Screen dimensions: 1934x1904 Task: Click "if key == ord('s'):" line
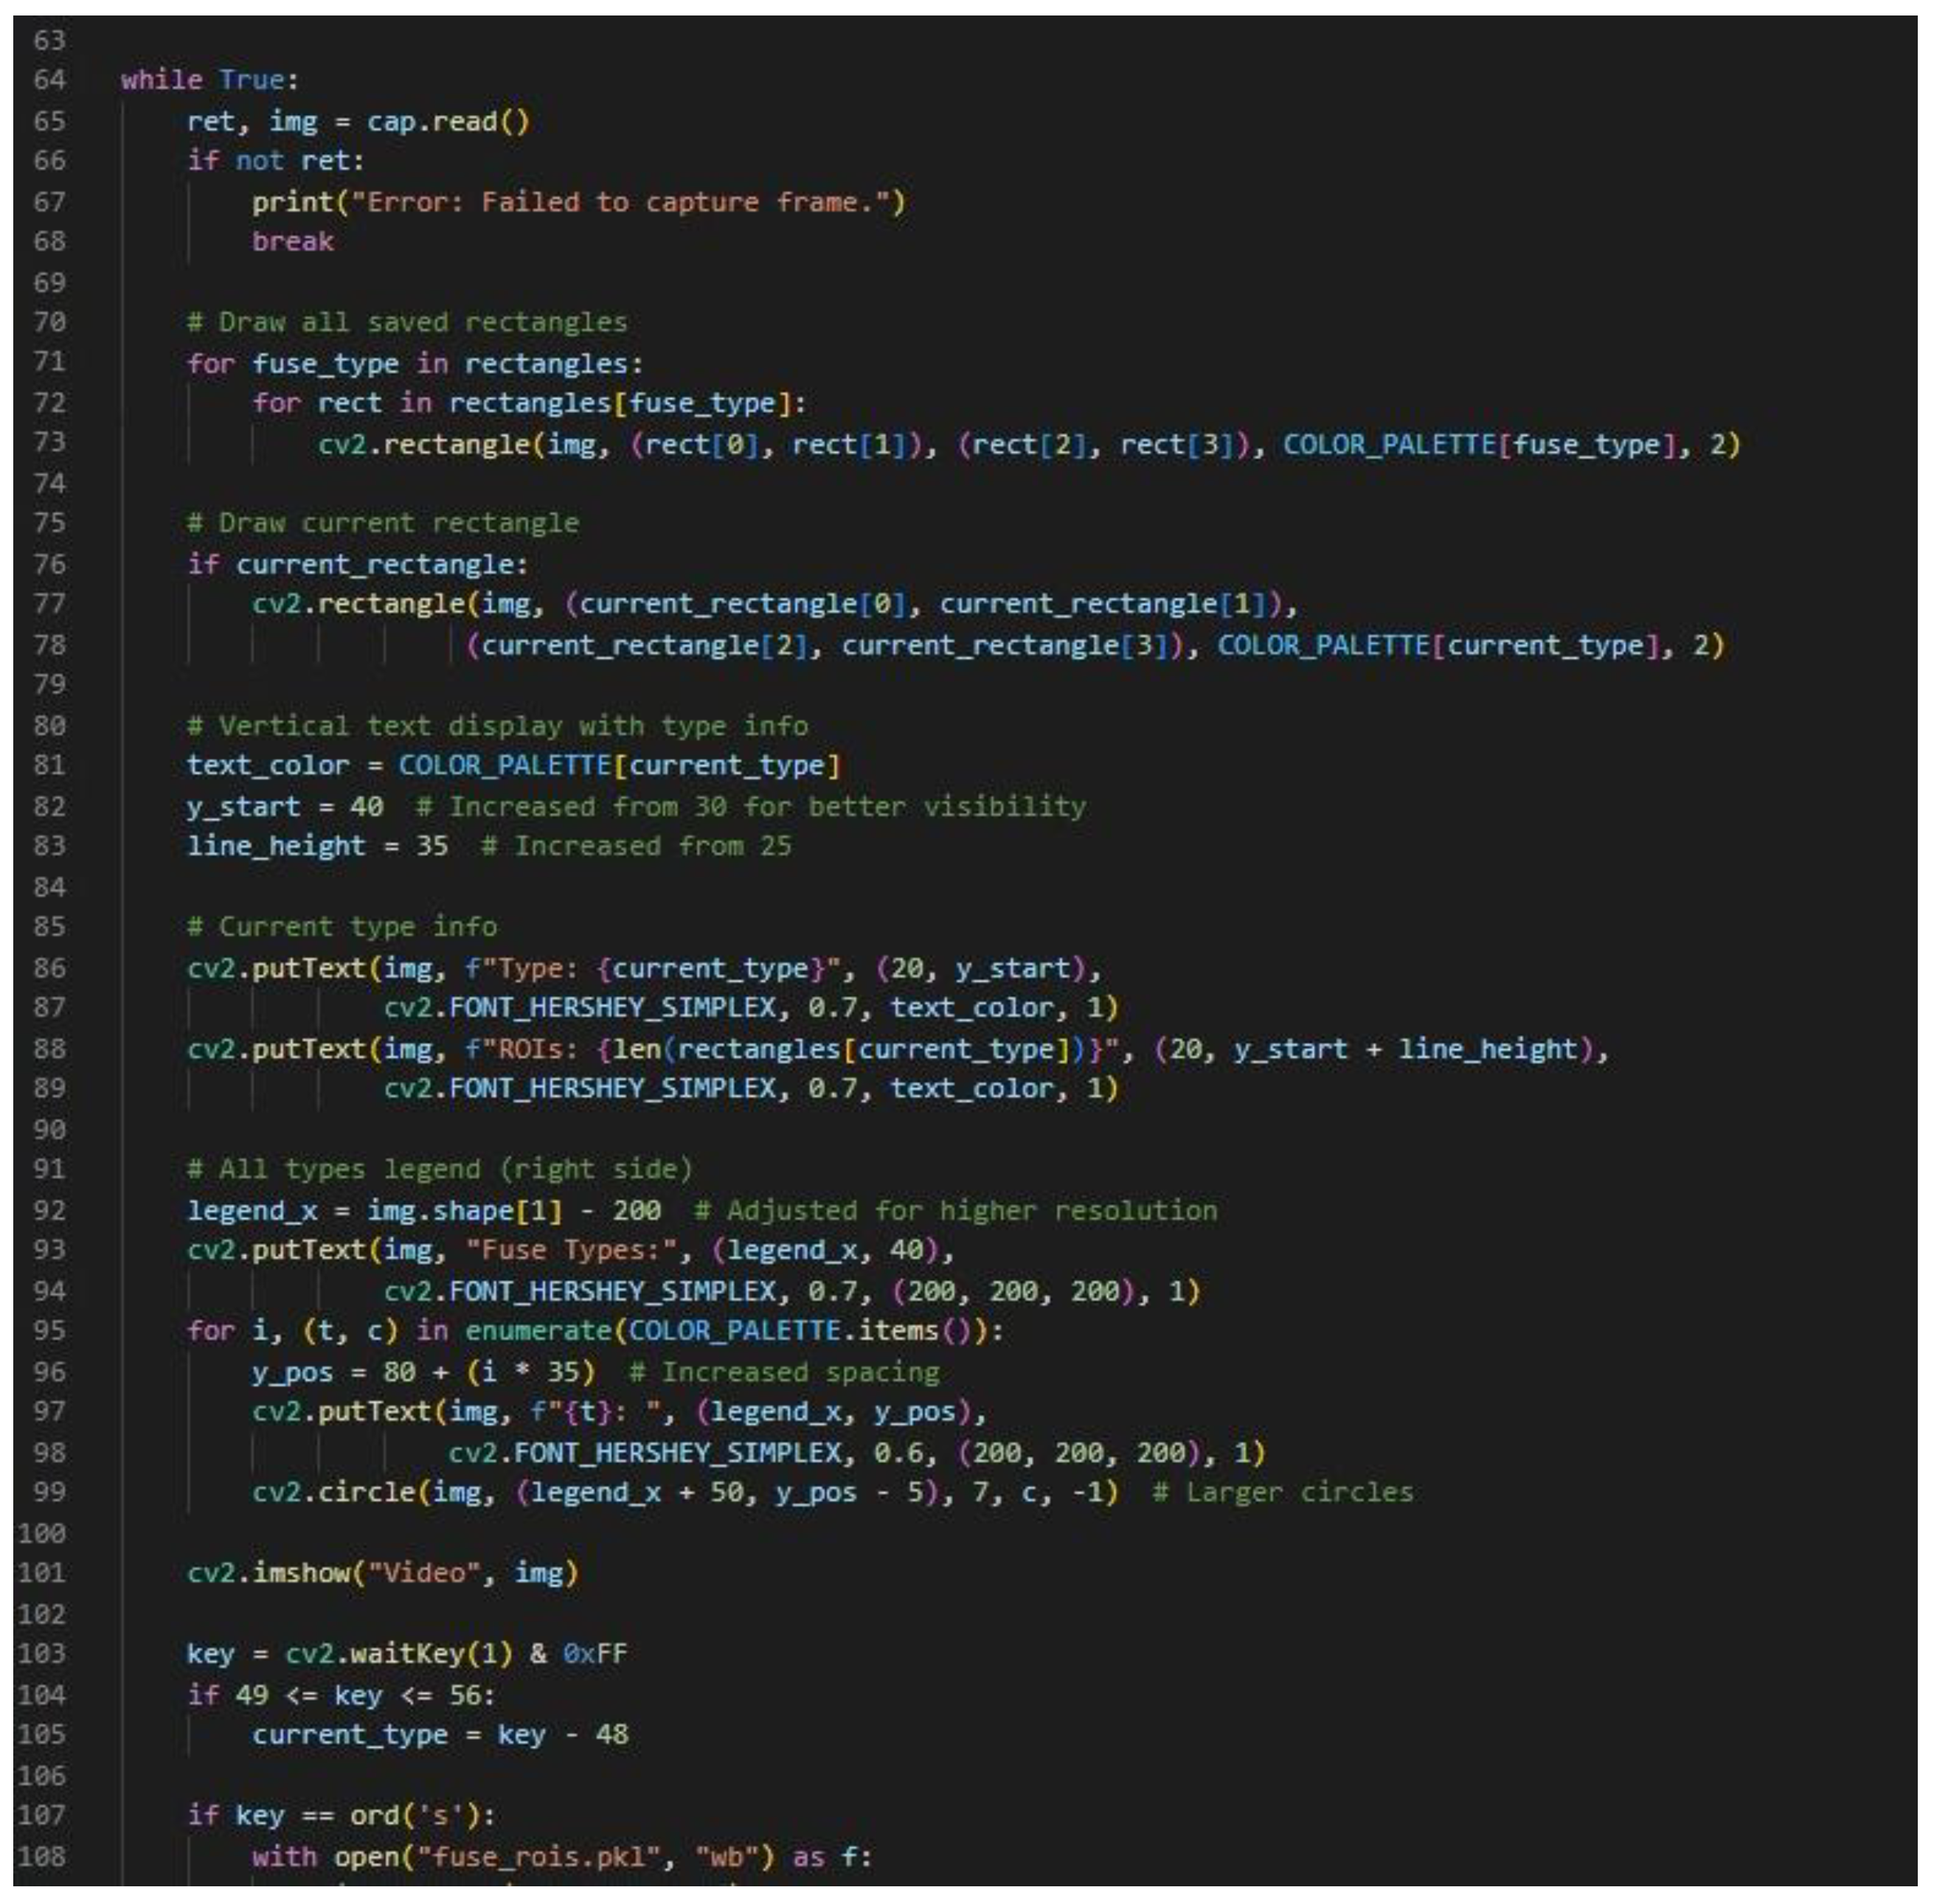[x=341, y=1816]
